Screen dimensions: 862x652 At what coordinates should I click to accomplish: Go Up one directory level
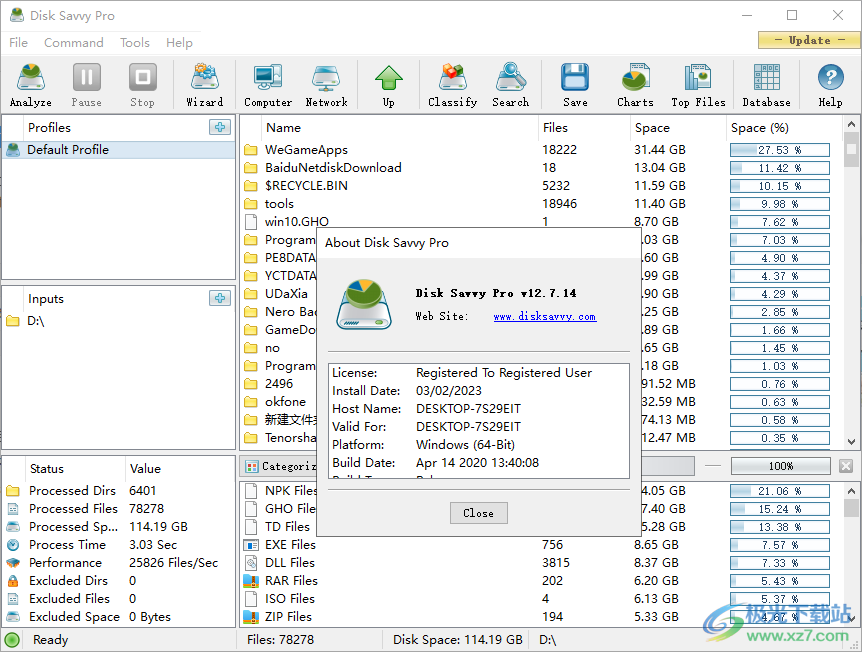[389, 85]
